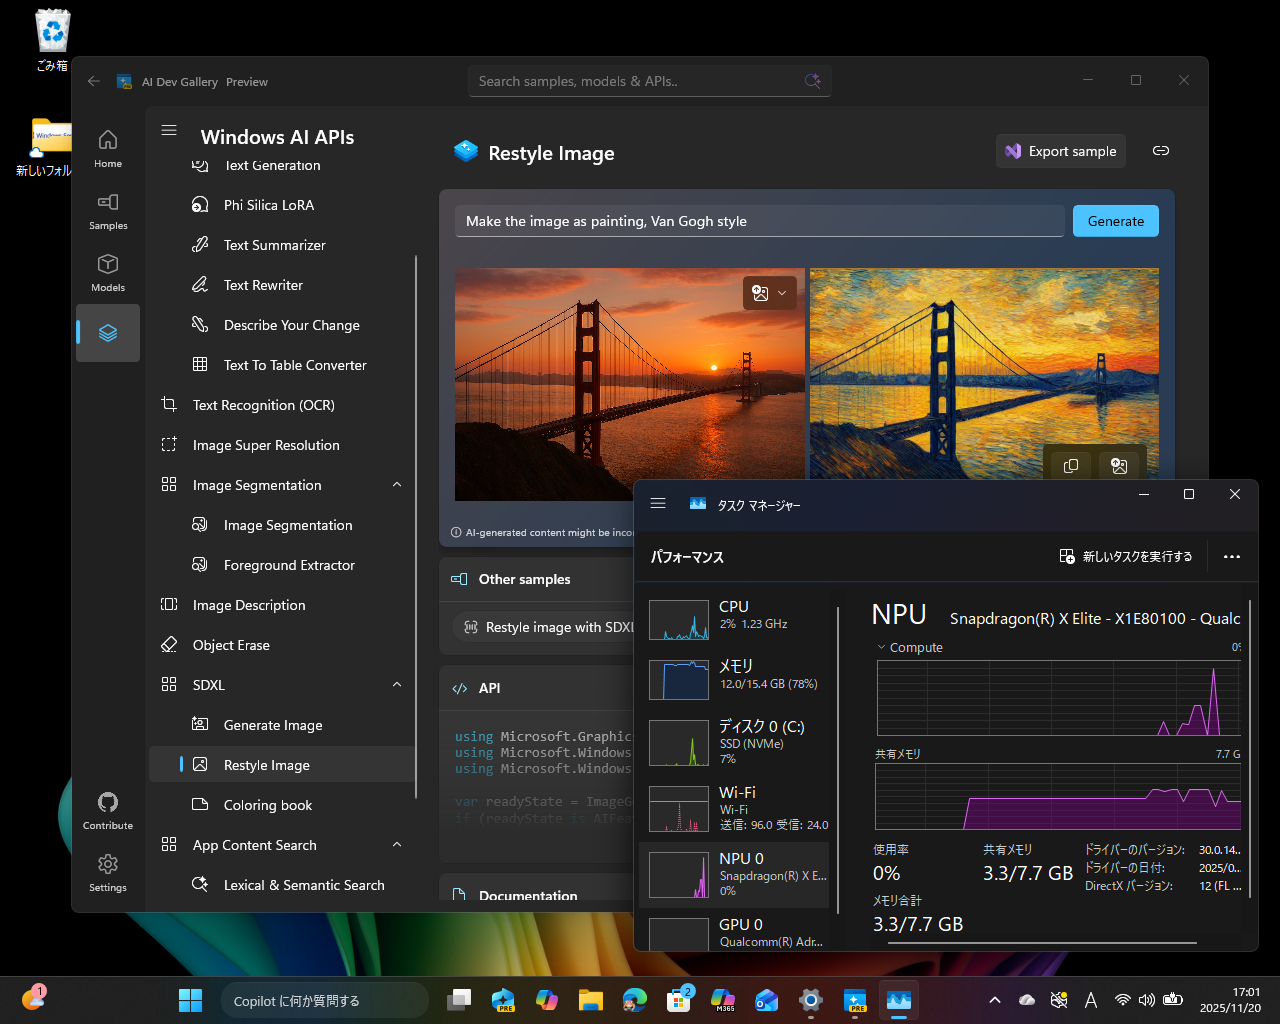Screen dimensions: 1280x1024
Task: Open the Contribute GitHub page
Action: (107, 808)
